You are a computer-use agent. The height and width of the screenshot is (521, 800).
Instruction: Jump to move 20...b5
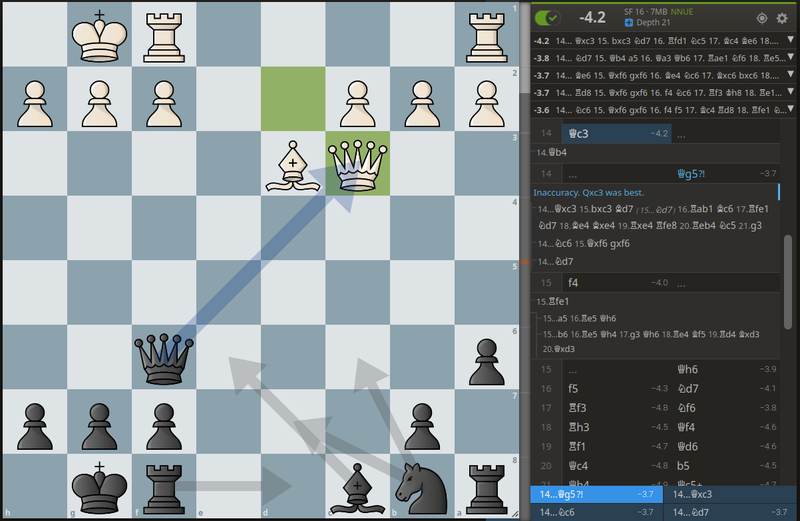point(725,466)
